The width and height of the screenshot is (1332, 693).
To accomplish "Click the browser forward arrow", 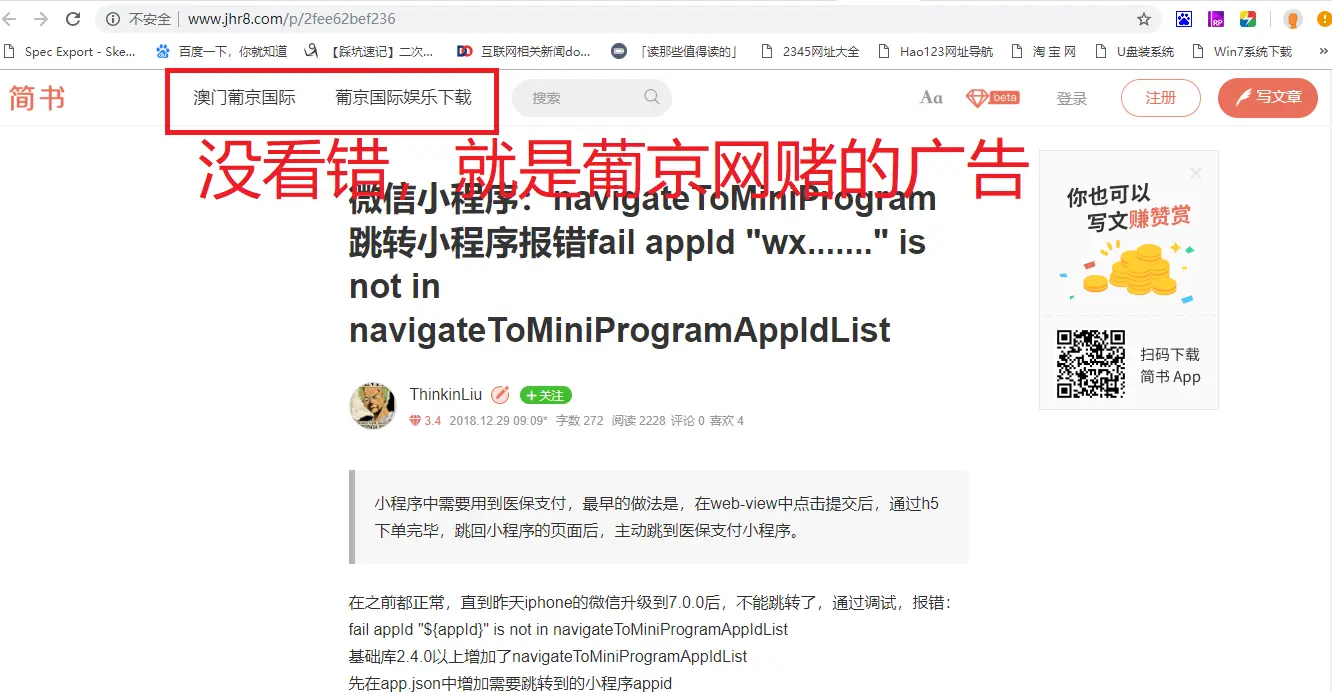I will coord(41,18).
